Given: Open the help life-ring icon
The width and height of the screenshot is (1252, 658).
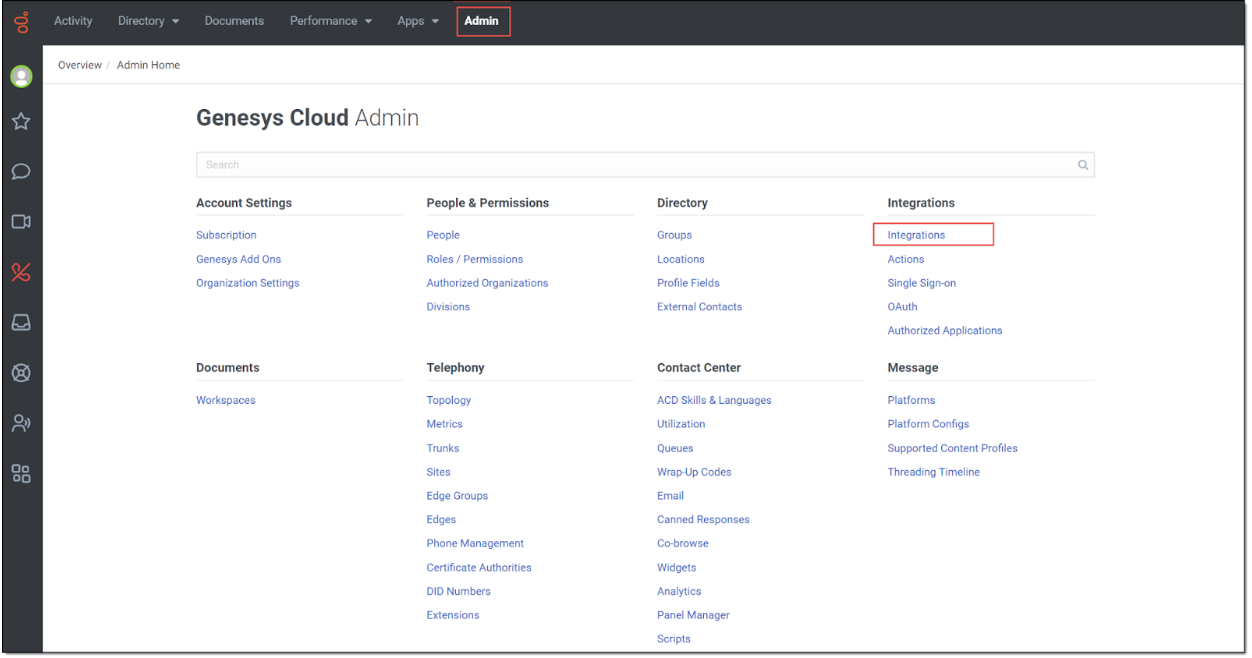Looking at the screenshot, I should pyautogui.click(x=21, y=372).
